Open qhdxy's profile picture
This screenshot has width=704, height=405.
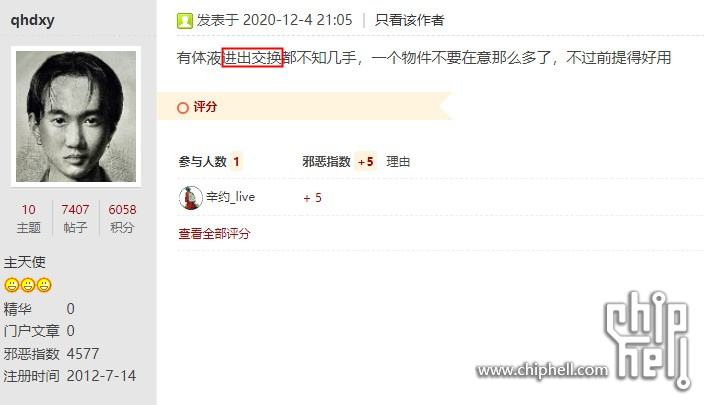coord(76,116)
